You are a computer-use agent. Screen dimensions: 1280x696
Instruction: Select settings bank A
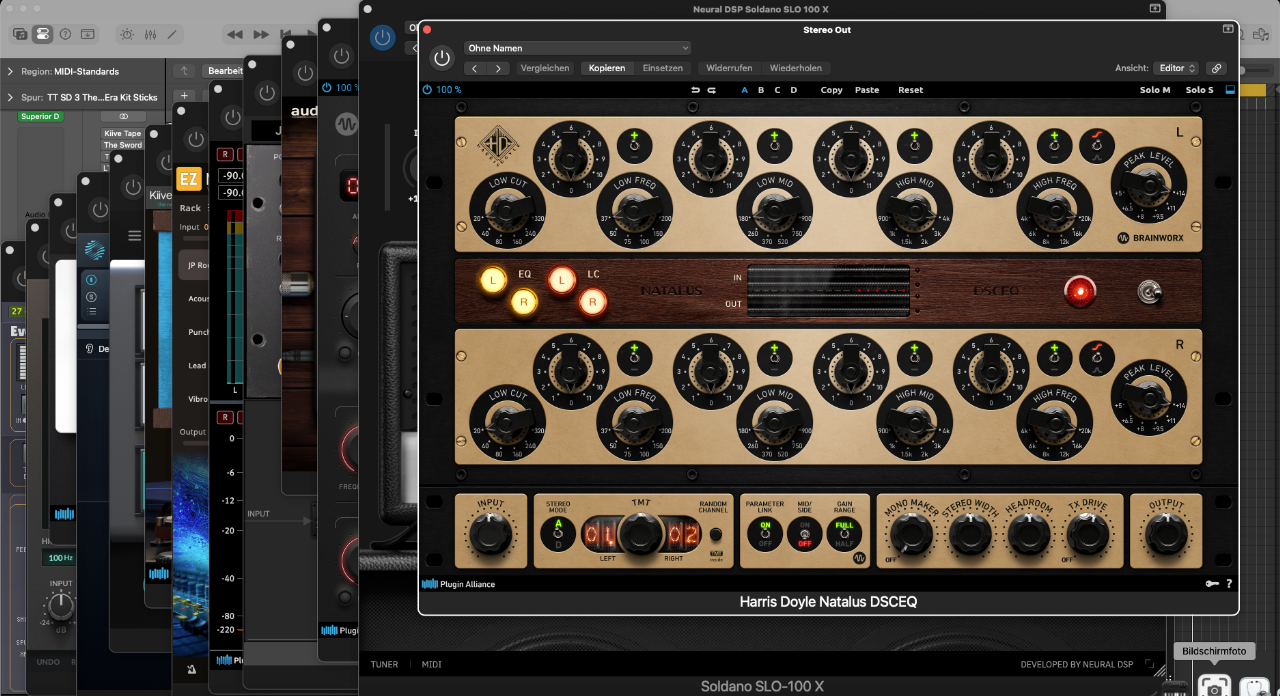click(744, 90)
